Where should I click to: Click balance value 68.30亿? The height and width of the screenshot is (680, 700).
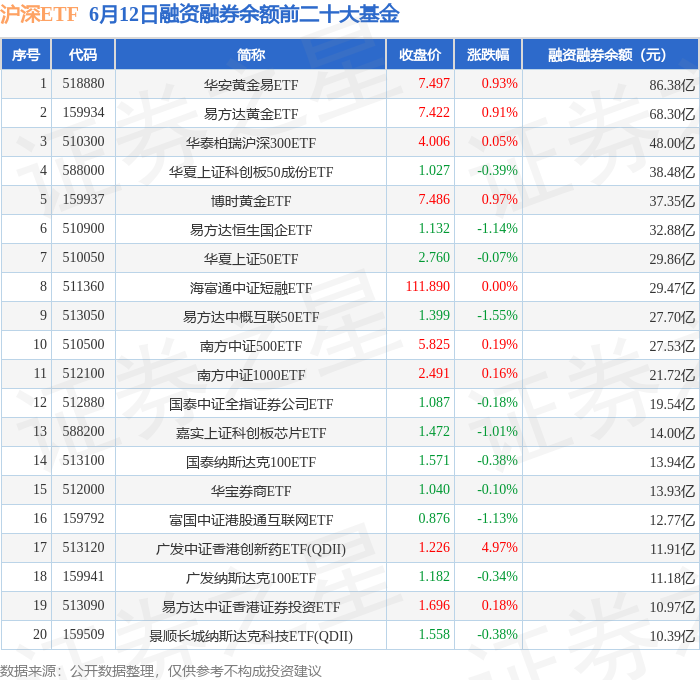[672, 114]
